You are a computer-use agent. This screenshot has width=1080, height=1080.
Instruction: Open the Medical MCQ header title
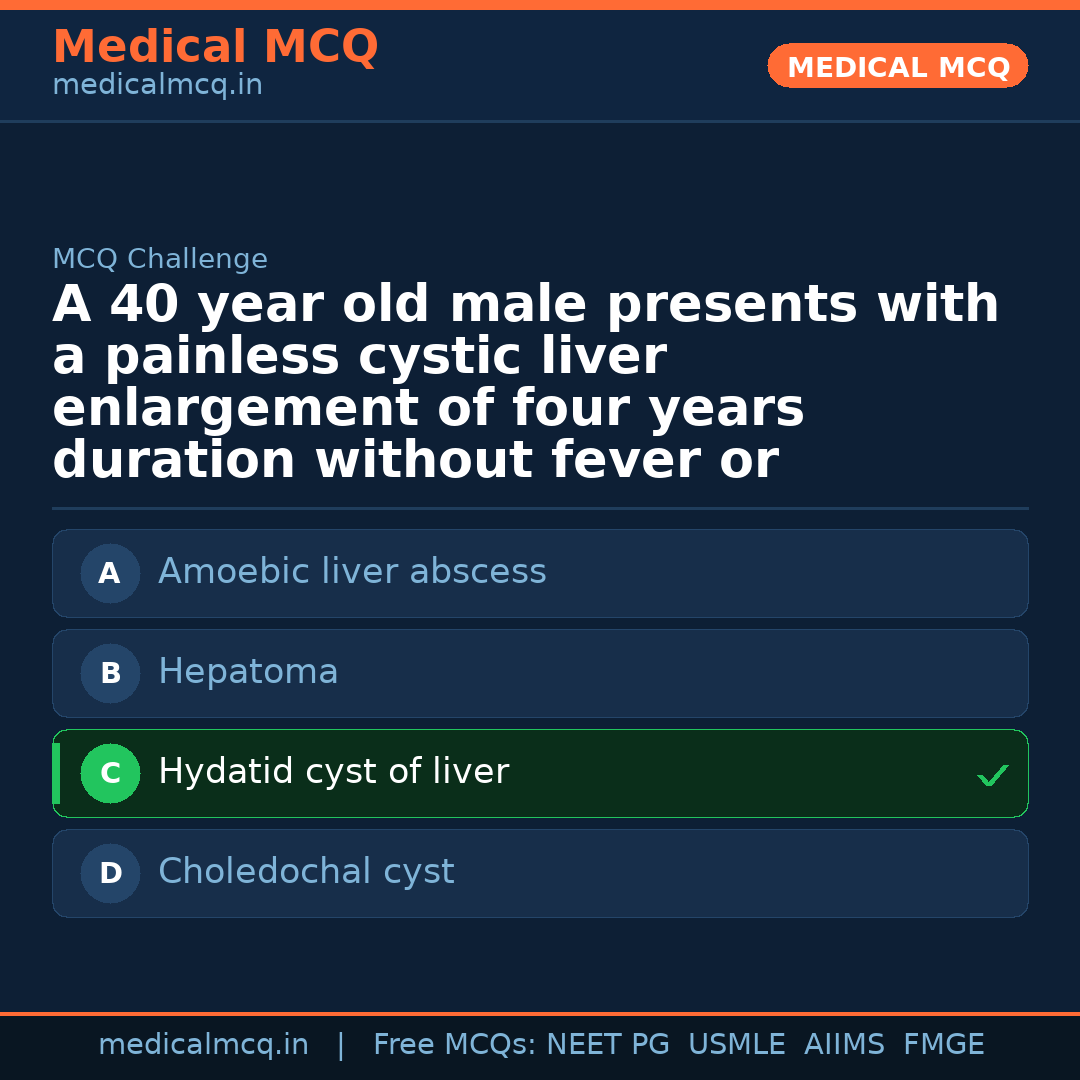215,47
